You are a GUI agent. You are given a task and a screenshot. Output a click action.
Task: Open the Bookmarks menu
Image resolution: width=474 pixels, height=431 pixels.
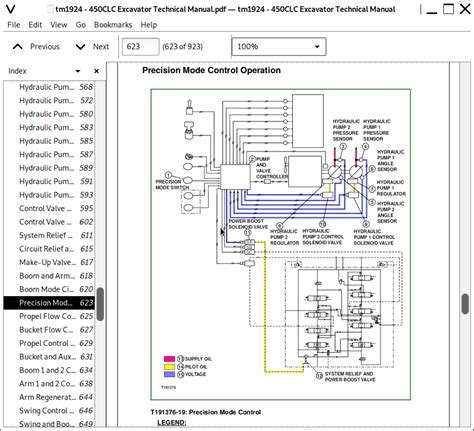(113, 25)
